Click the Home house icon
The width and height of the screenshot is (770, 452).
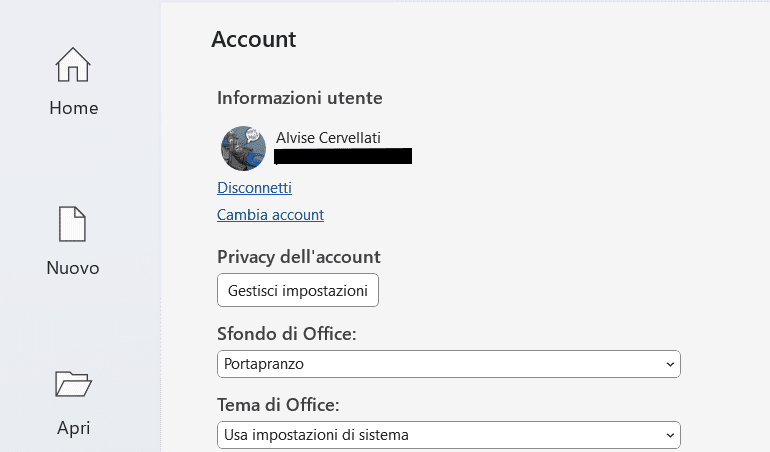pyautogui.click(x=73, y=65)
